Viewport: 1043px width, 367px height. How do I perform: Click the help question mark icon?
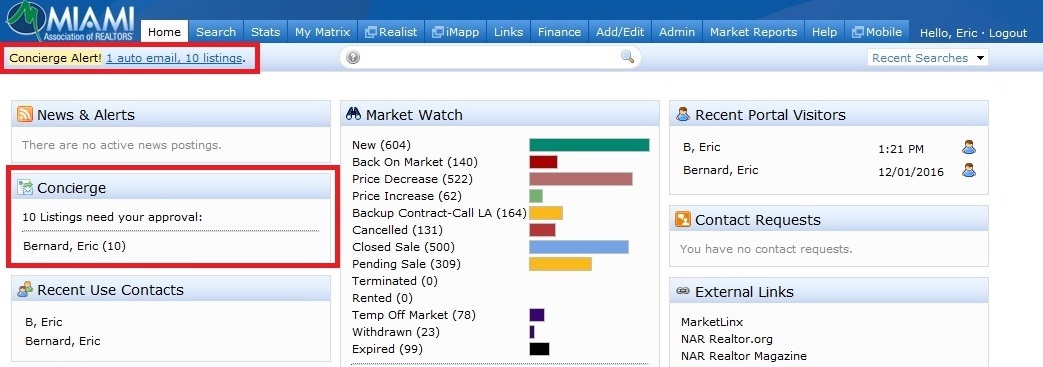click(x=353, y=58)
